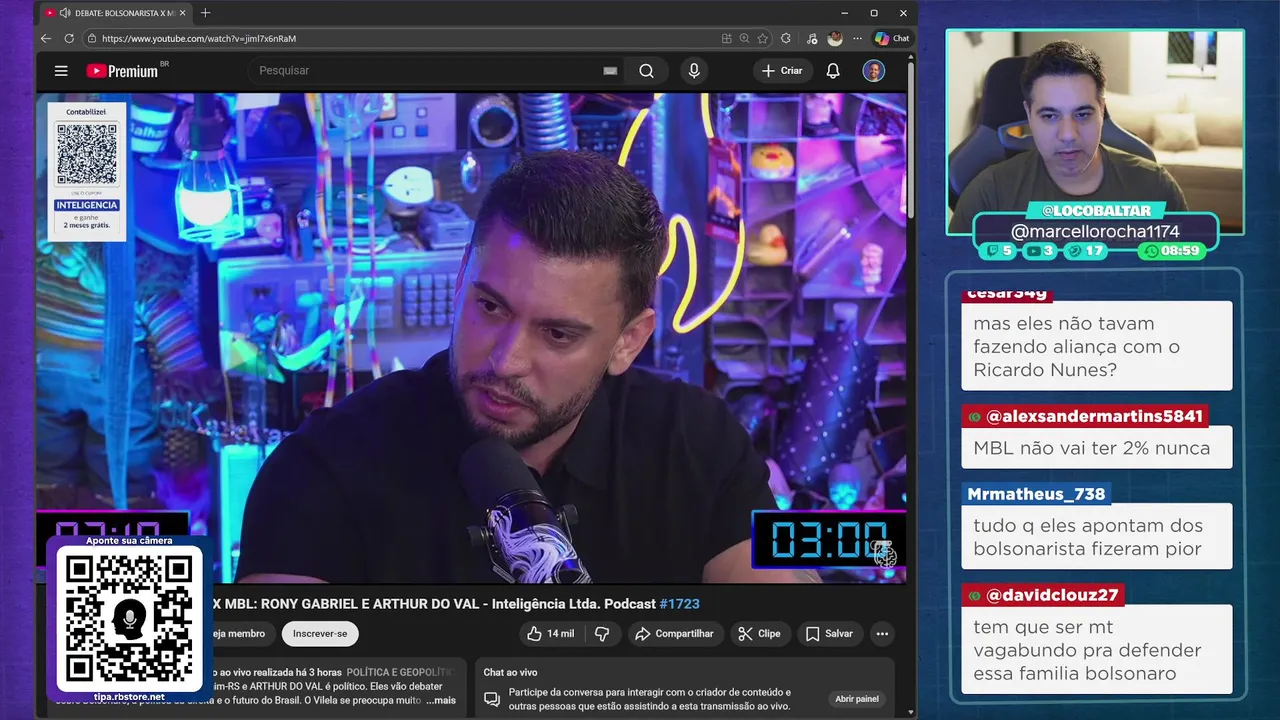The width and height of the screenshot is (1280, 720).
Task: Click the Inscrever-se subscribe button
Action: tap(320, 634)
